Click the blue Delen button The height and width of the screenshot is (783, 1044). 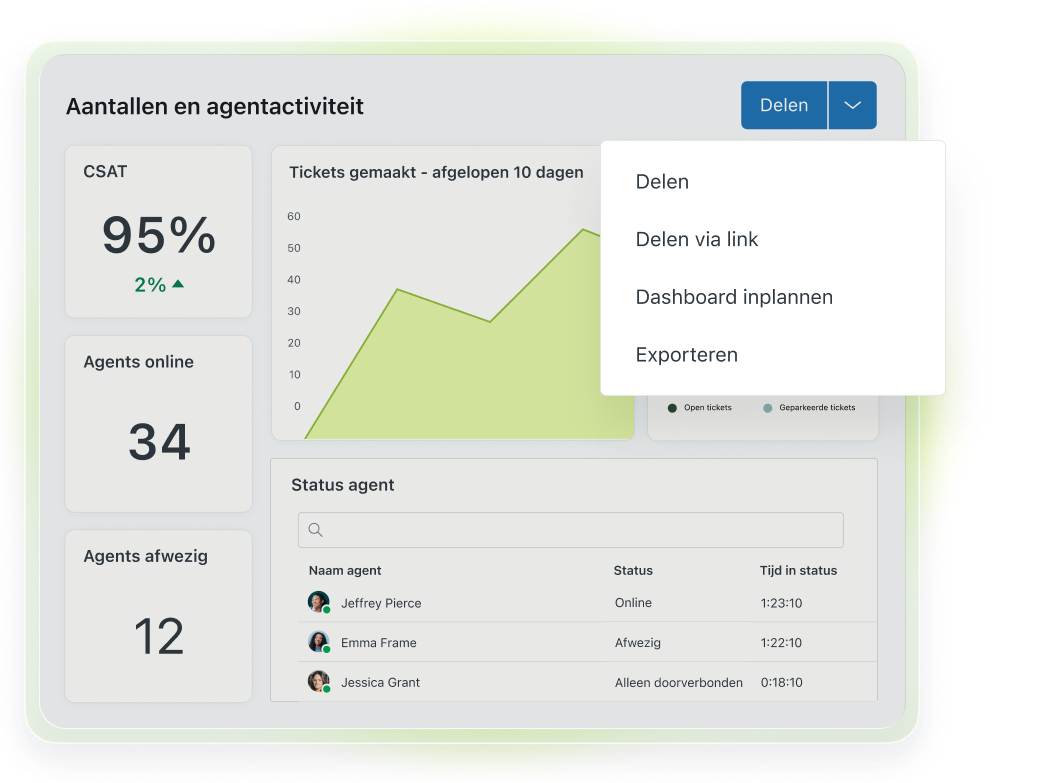(x=783, y=105)
